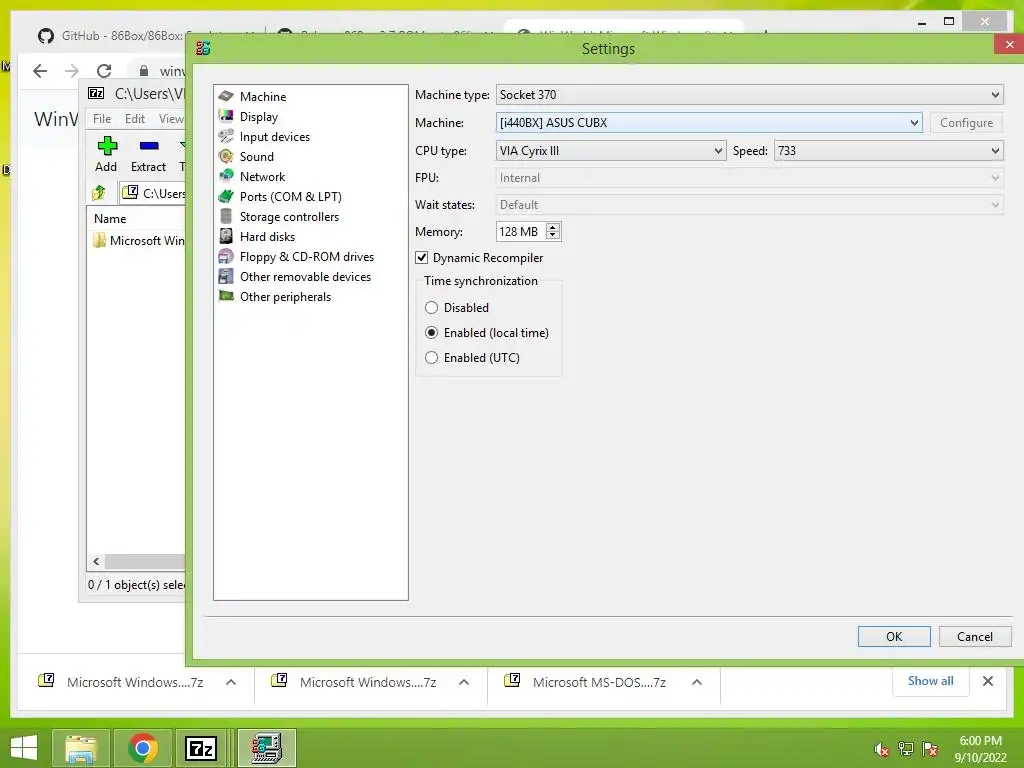Click 7-Zip up-folder icon

[99, 193]
